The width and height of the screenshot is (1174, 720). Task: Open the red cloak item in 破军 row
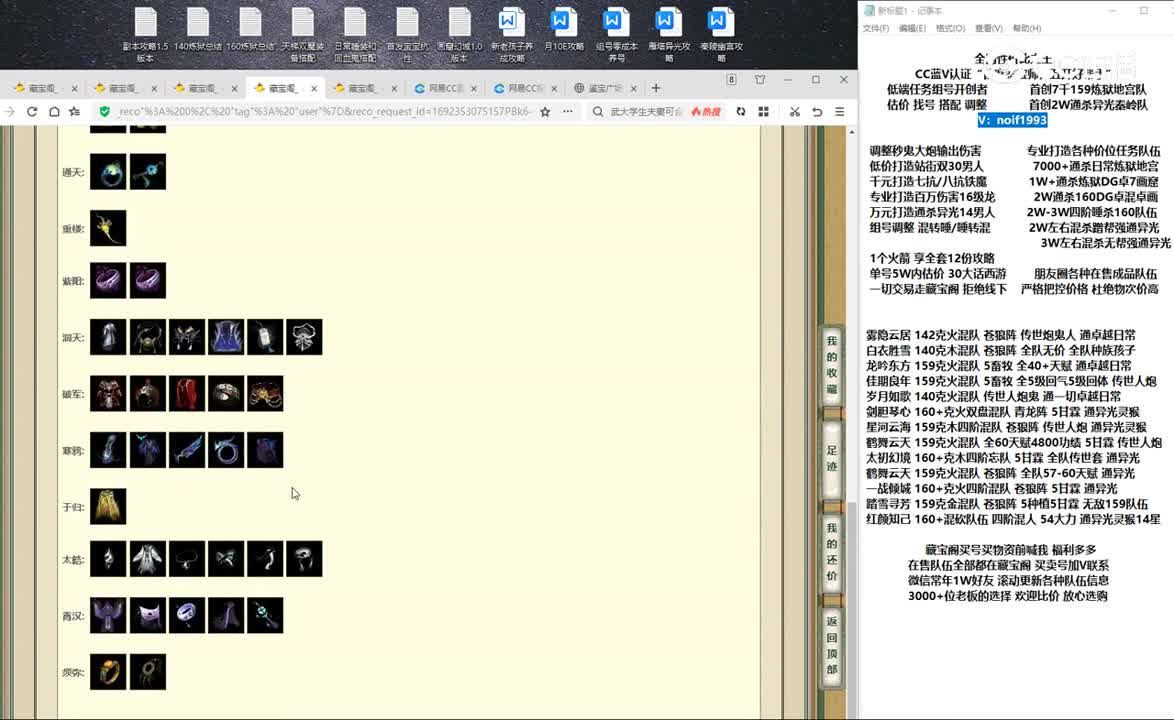tap(186, 393)
